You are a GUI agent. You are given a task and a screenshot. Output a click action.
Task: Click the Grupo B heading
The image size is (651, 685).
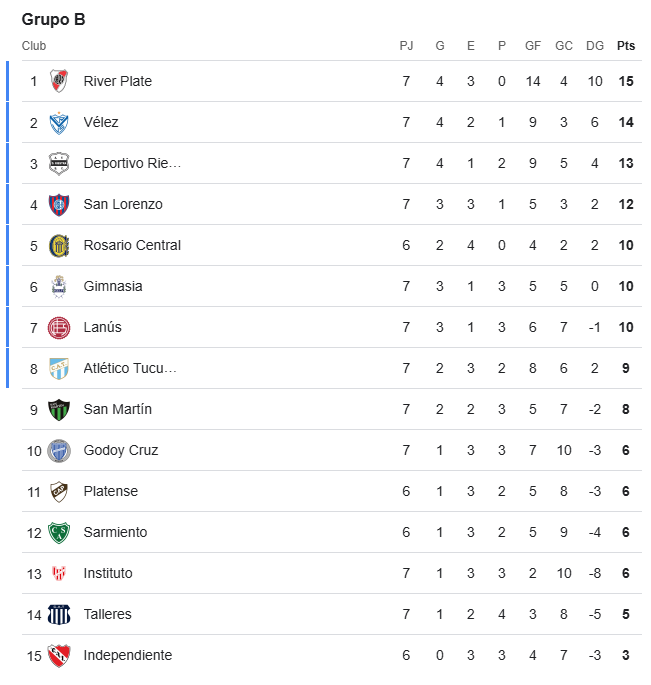point(54,20)
